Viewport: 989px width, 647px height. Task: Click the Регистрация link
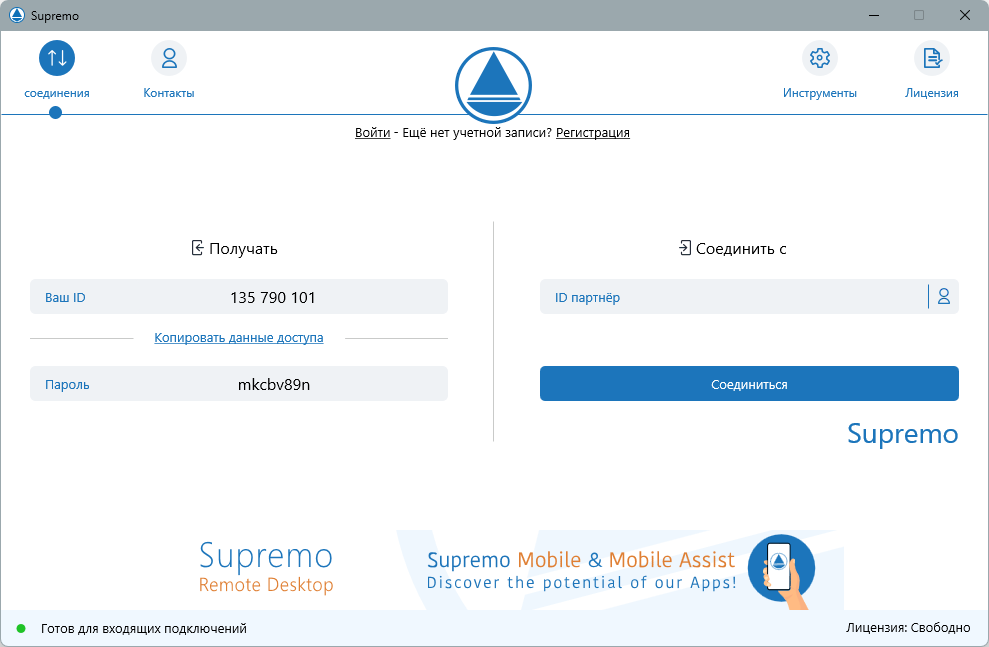click(x=592, y=132)
